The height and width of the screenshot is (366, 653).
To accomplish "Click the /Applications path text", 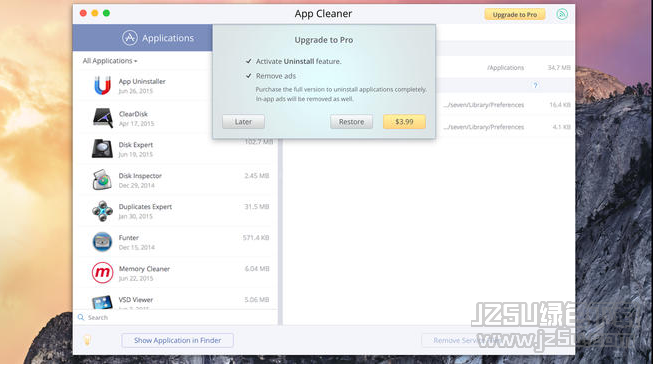I will [x=505, y=67].
